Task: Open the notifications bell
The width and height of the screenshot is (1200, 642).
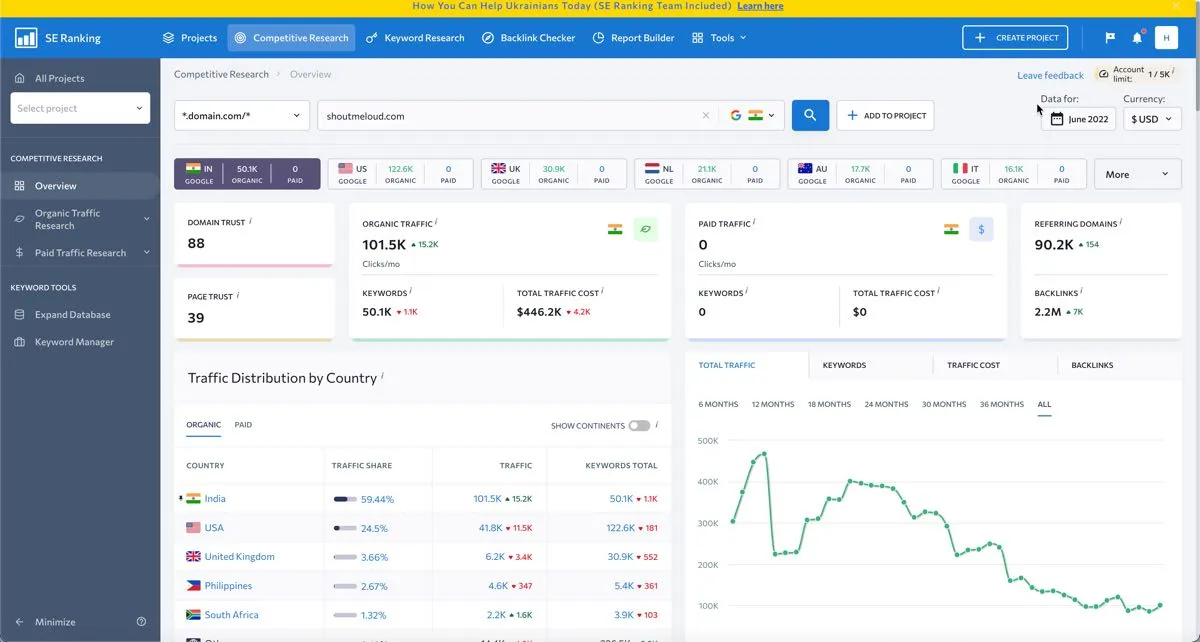Action: point(1138,37)
